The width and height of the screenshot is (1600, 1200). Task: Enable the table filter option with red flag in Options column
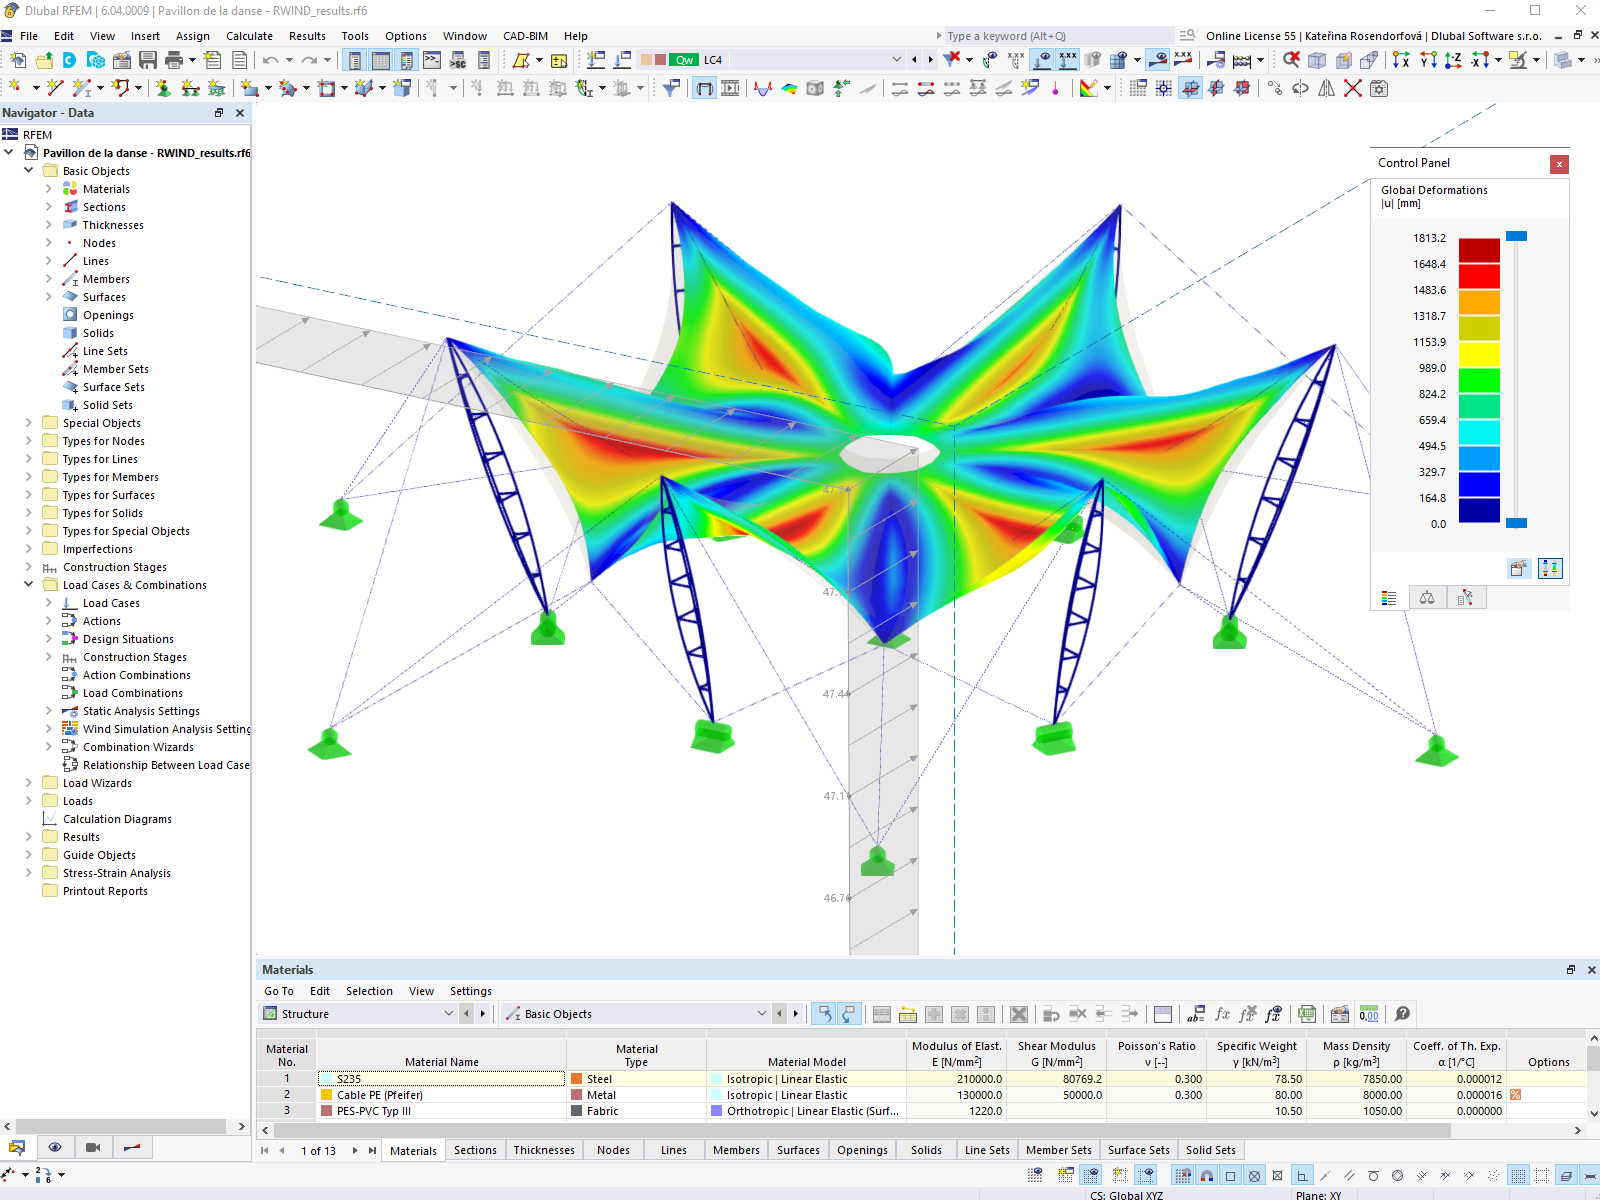[x=1515, y=1095]
